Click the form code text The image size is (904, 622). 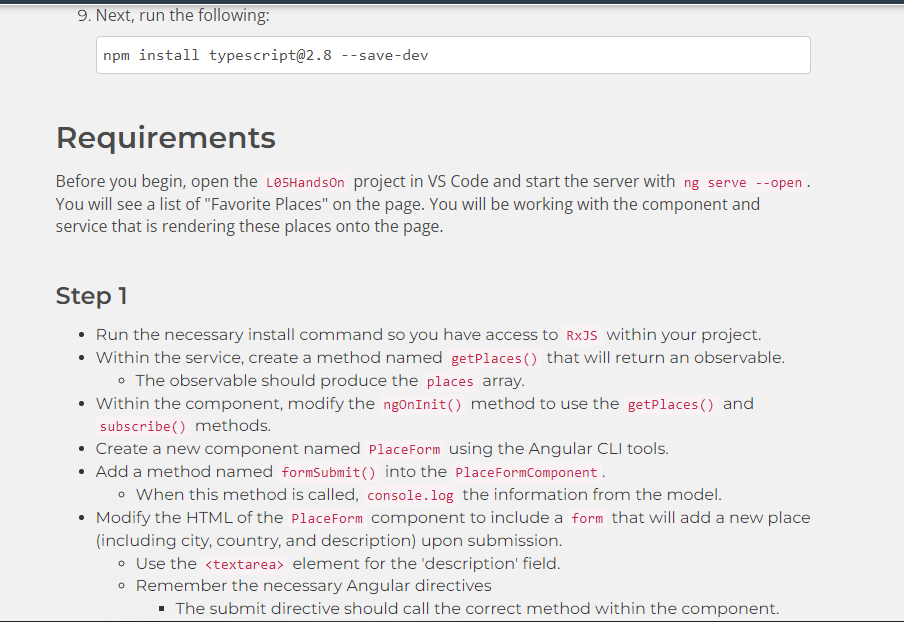(588, 518)
